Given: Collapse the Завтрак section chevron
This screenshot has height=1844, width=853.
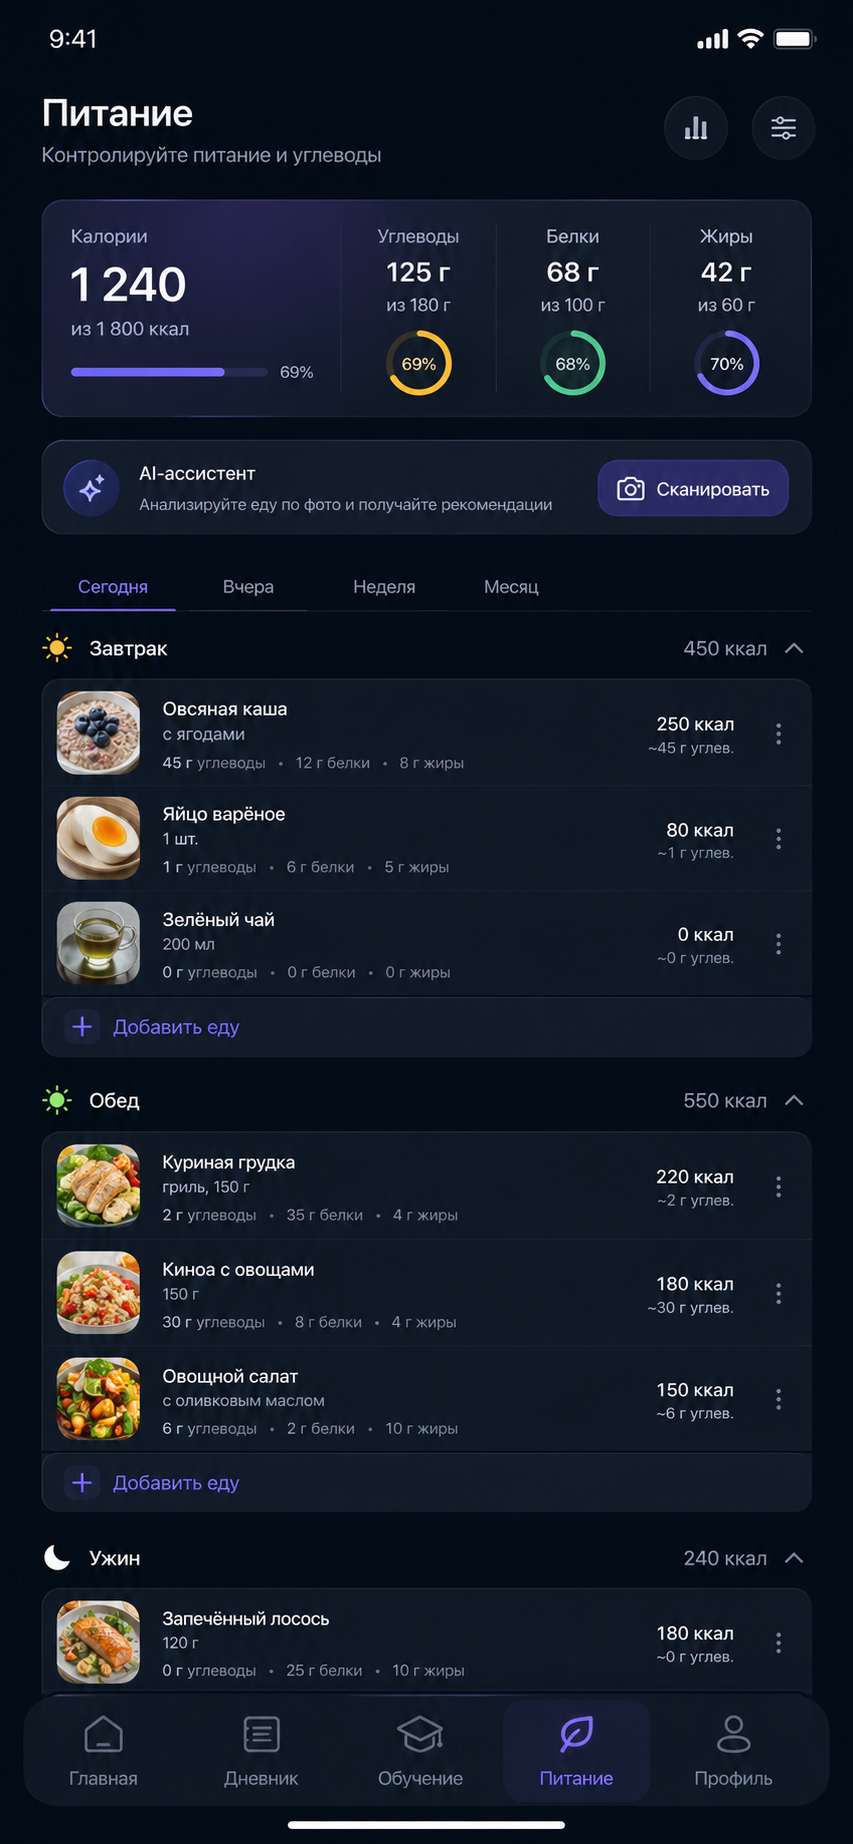Looking at the screenshot, I should pyautogui.click(x=794, y=648).
